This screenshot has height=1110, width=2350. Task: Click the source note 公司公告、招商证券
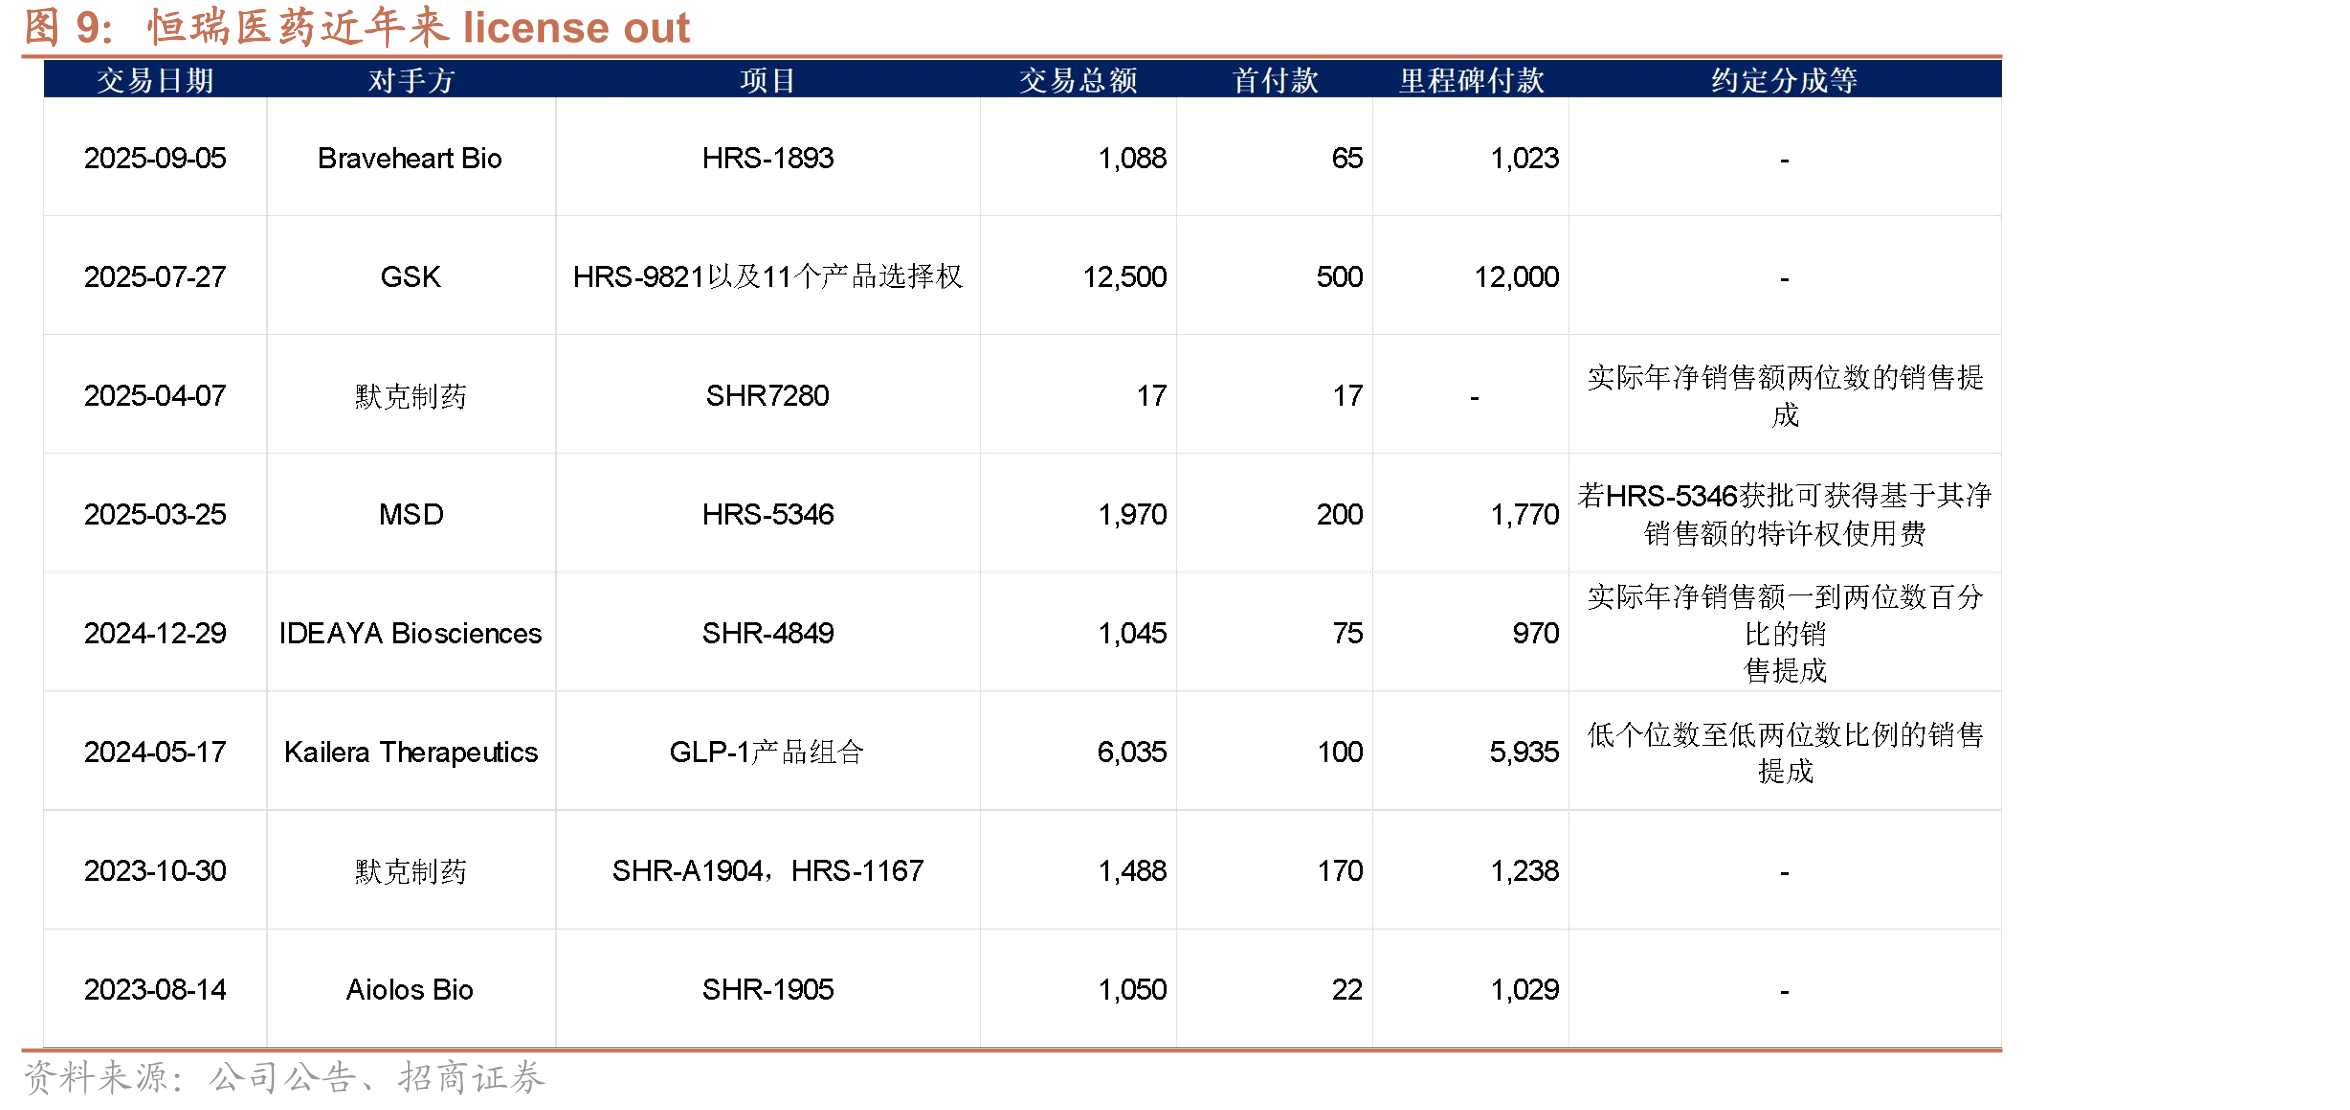376,1079
